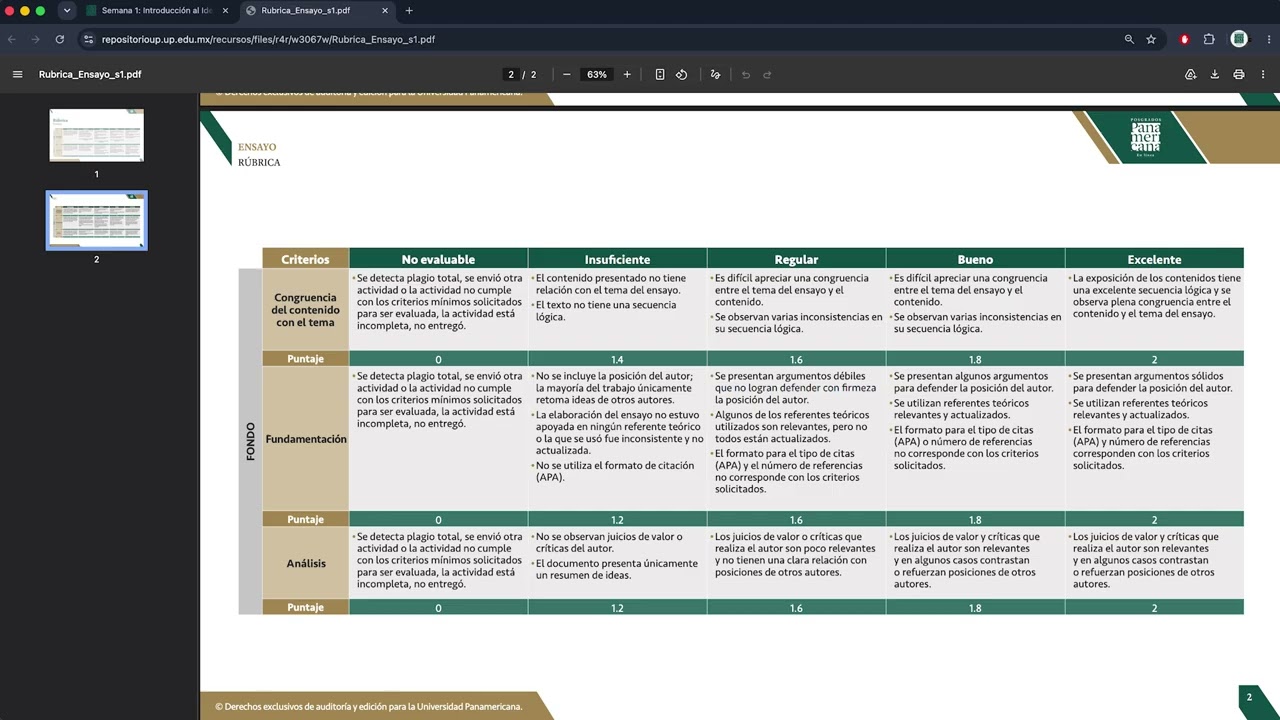Close the Rubrica_Ensayo_s1.pdf tab

click(x=385, y=11)
